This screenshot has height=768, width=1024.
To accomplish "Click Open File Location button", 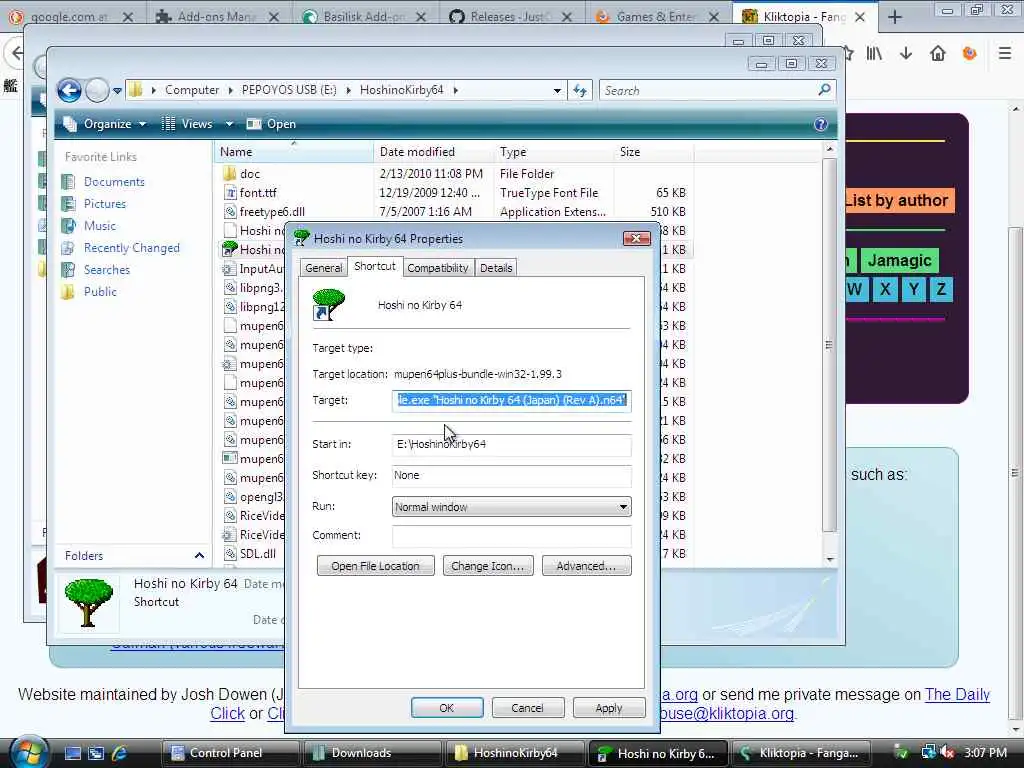I will (376, 566).
